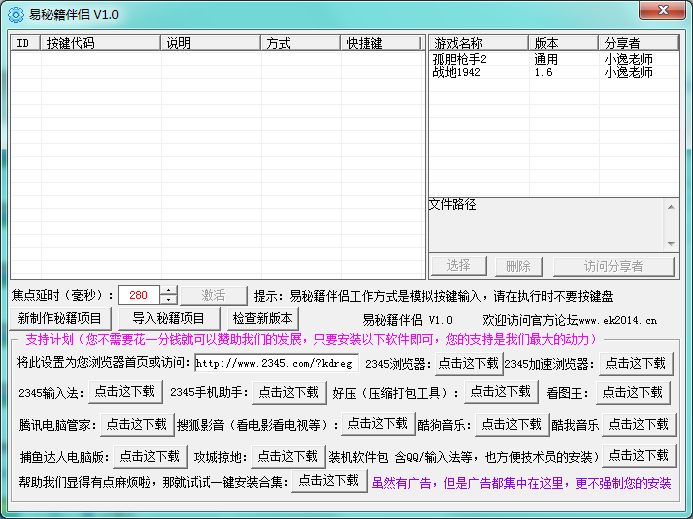This screenshot has width=693, height=519.
Task: Download 酷我音乐 via its 点击这下载 button
Action: tap(639, 425)
